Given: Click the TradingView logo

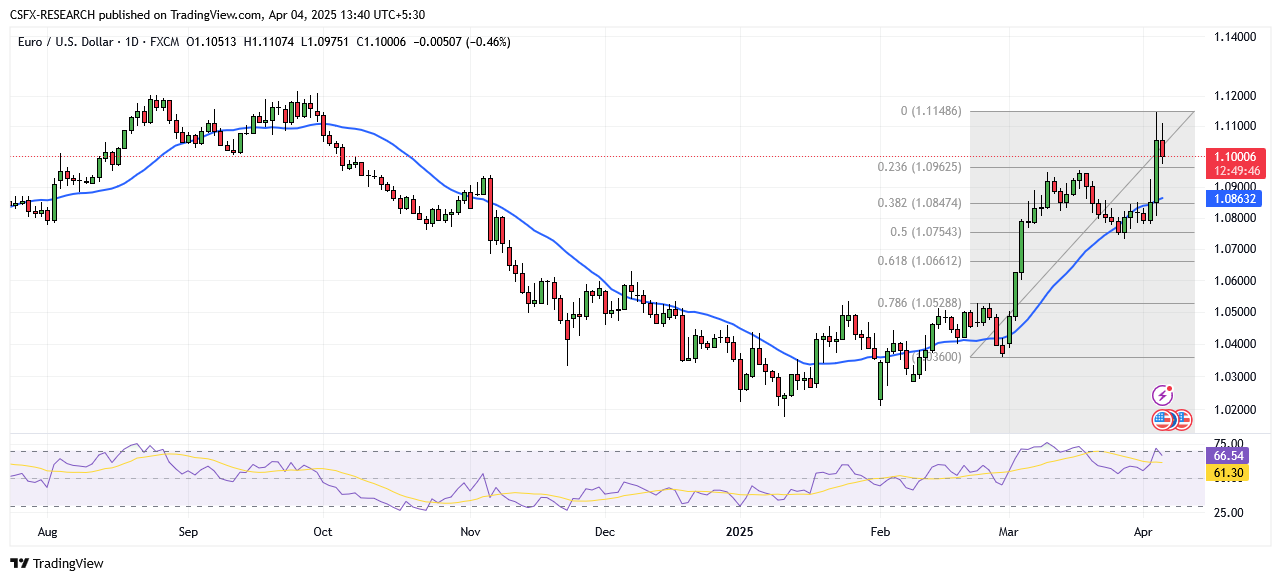Looking at the screenshot, I should click(19, 564).
